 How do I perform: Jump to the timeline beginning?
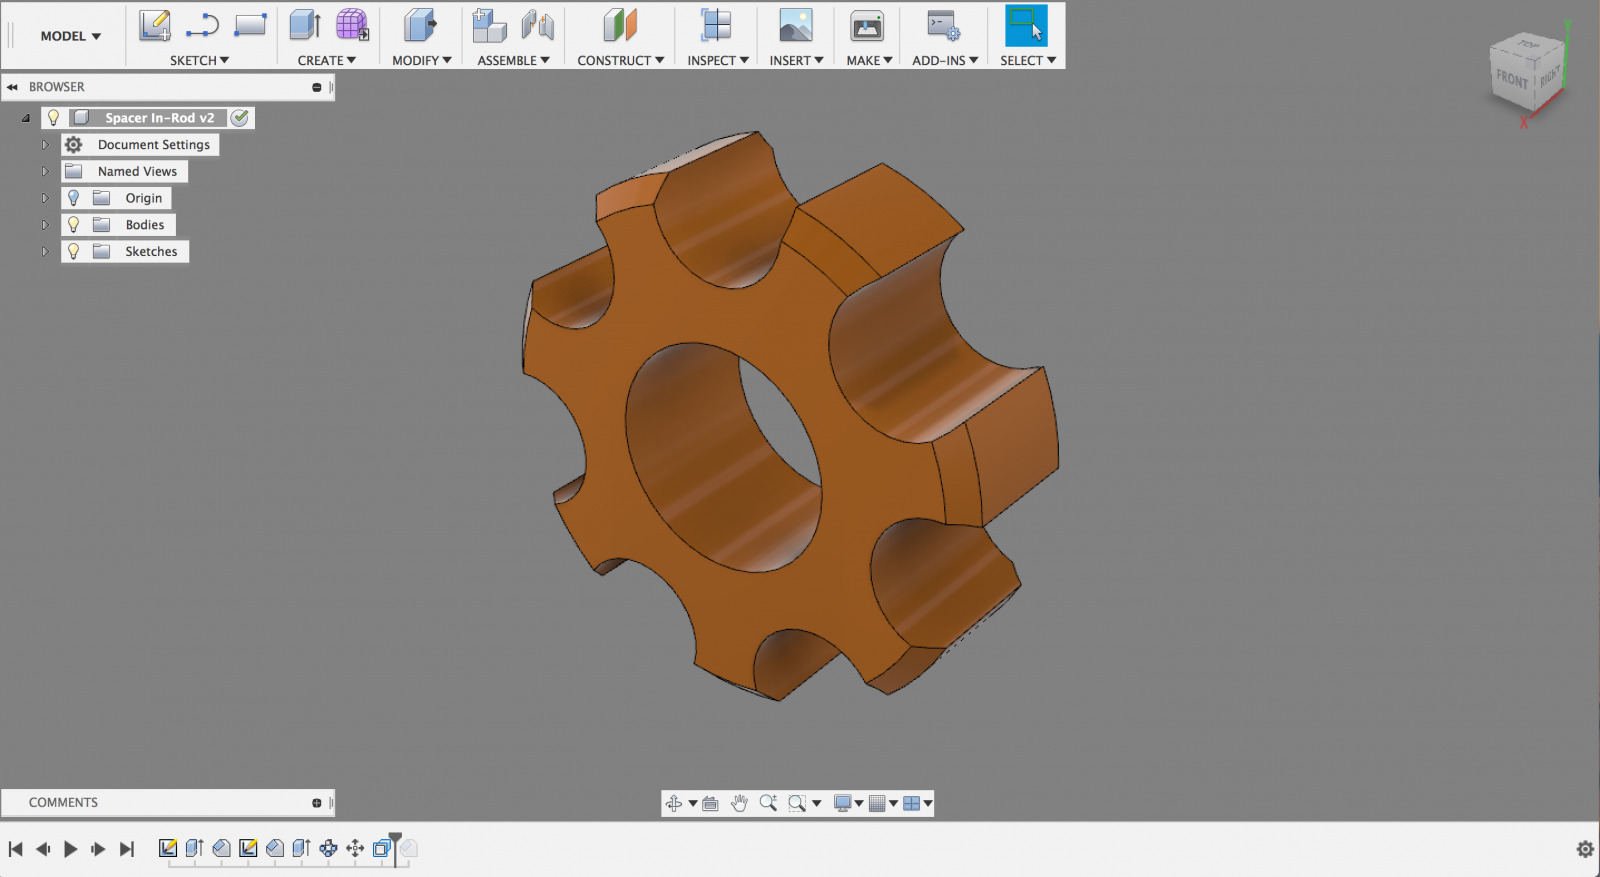point(16,849)
